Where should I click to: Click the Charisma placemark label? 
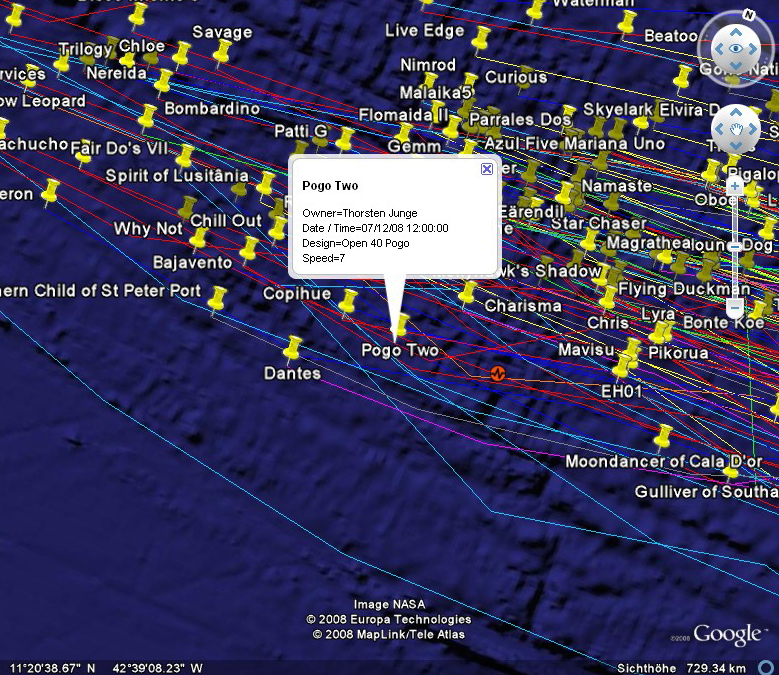(x=523, y=306)
